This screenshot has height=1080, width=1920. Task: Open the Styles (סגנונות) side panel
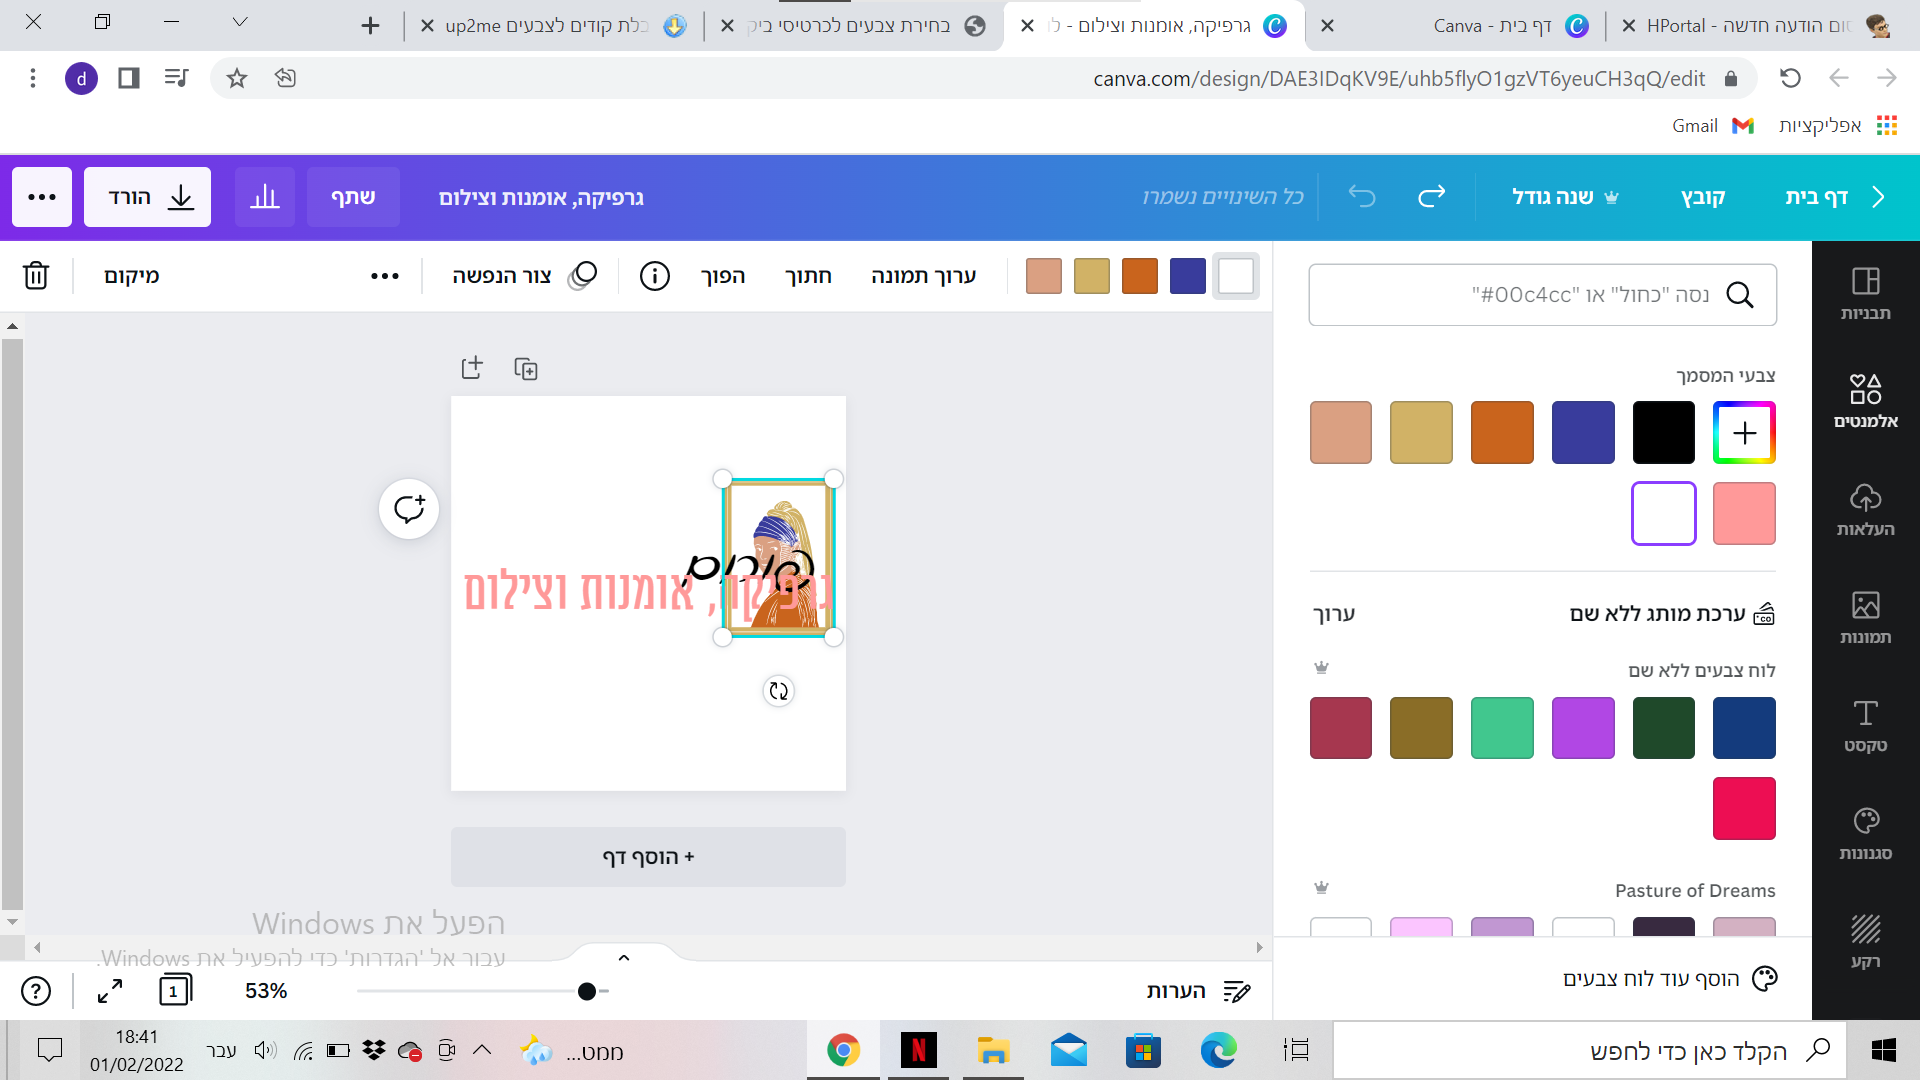[1865, 833]
